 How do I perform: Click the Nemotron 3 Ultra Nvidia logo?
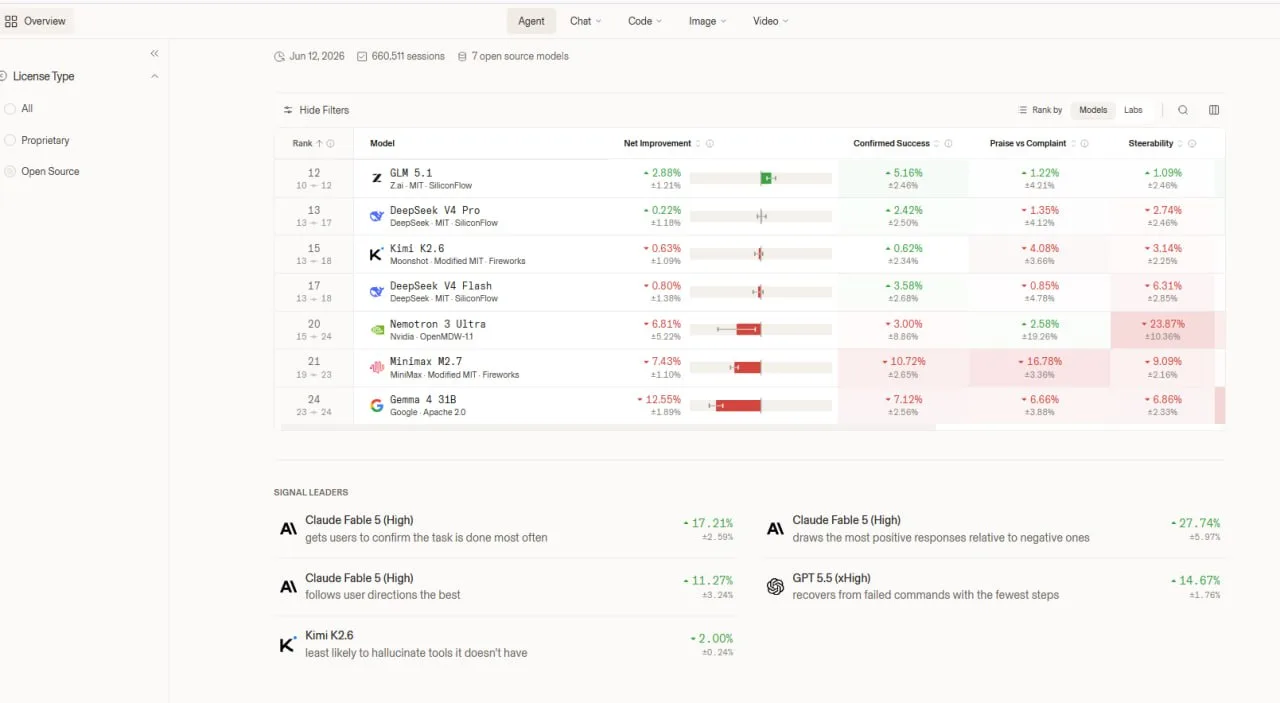click(377, 329)
